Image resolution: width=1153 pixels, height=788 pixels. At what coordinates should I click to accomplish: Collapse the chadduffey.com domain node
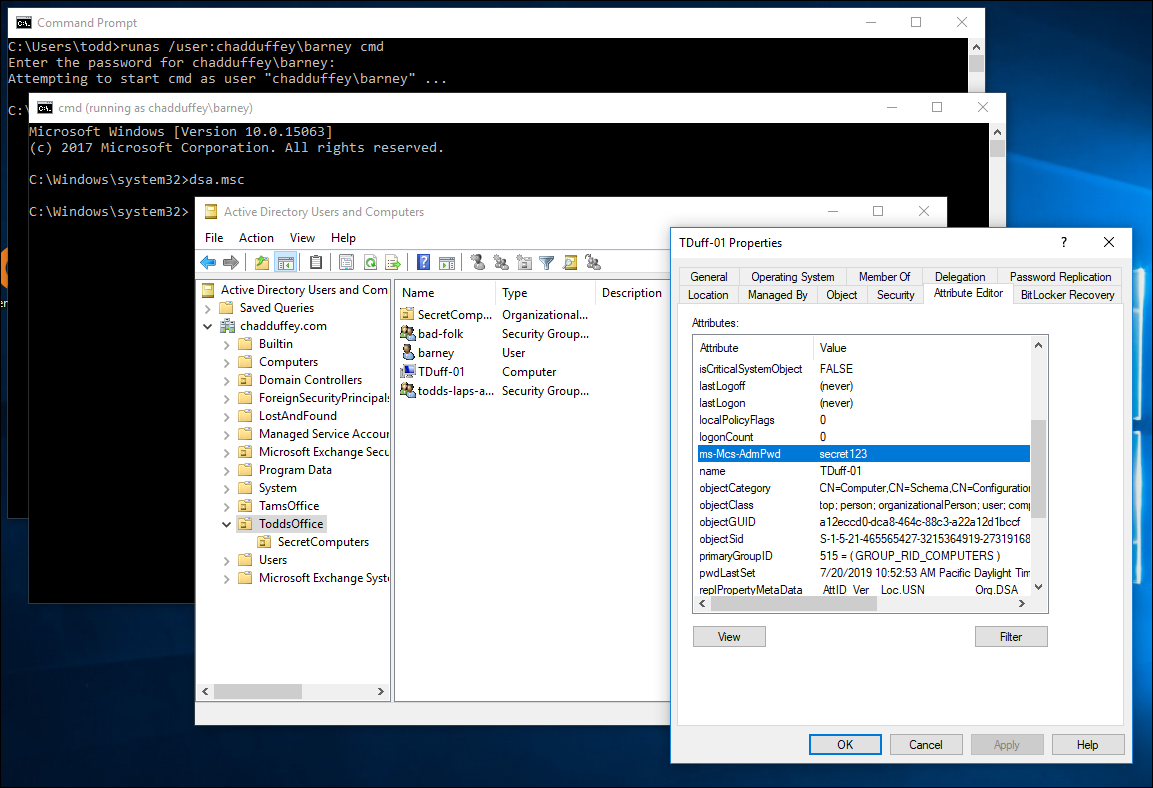coord(207,326)
